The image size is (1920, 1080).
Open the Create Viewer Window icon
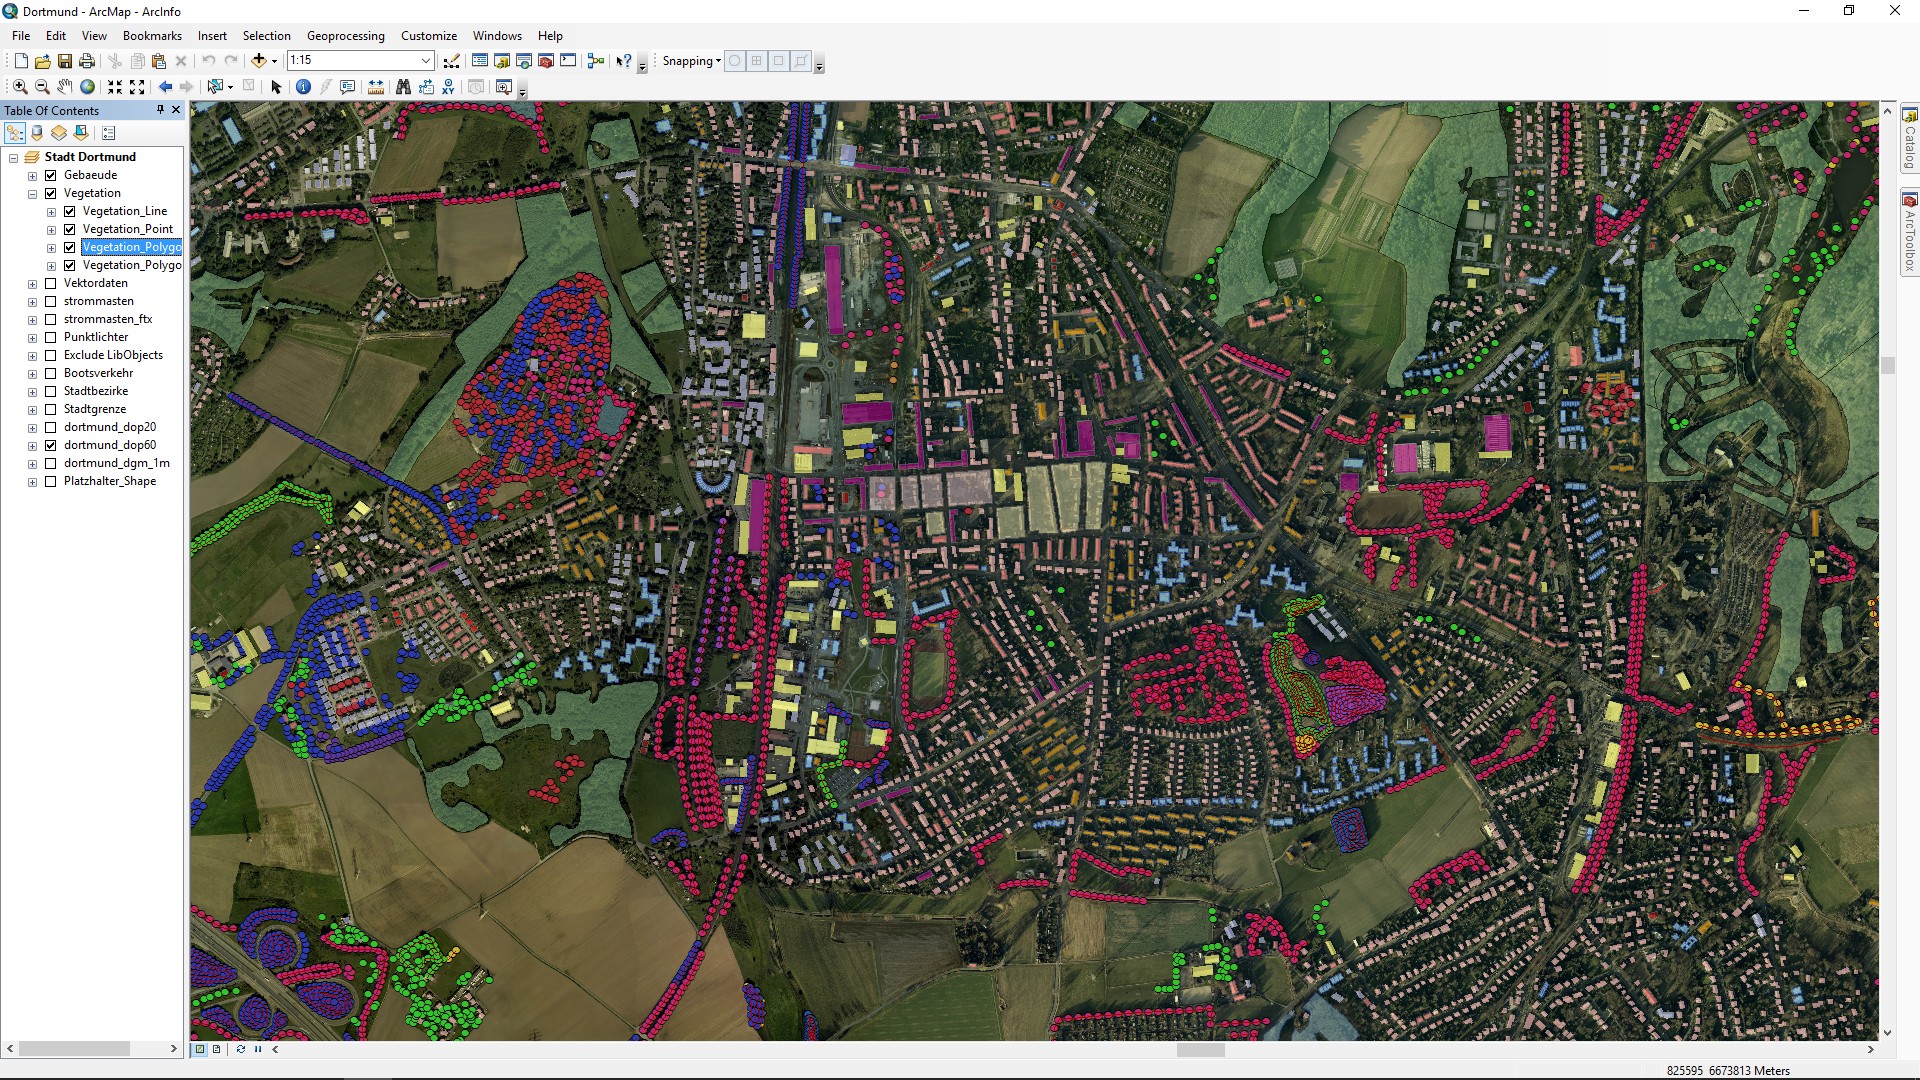click(504, 87)
